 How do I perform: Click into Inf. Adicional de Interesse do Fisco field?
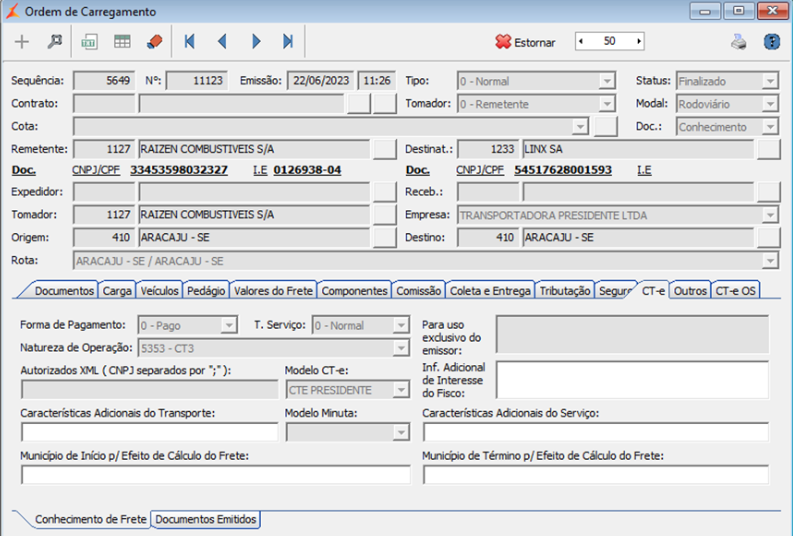point(632,380)
